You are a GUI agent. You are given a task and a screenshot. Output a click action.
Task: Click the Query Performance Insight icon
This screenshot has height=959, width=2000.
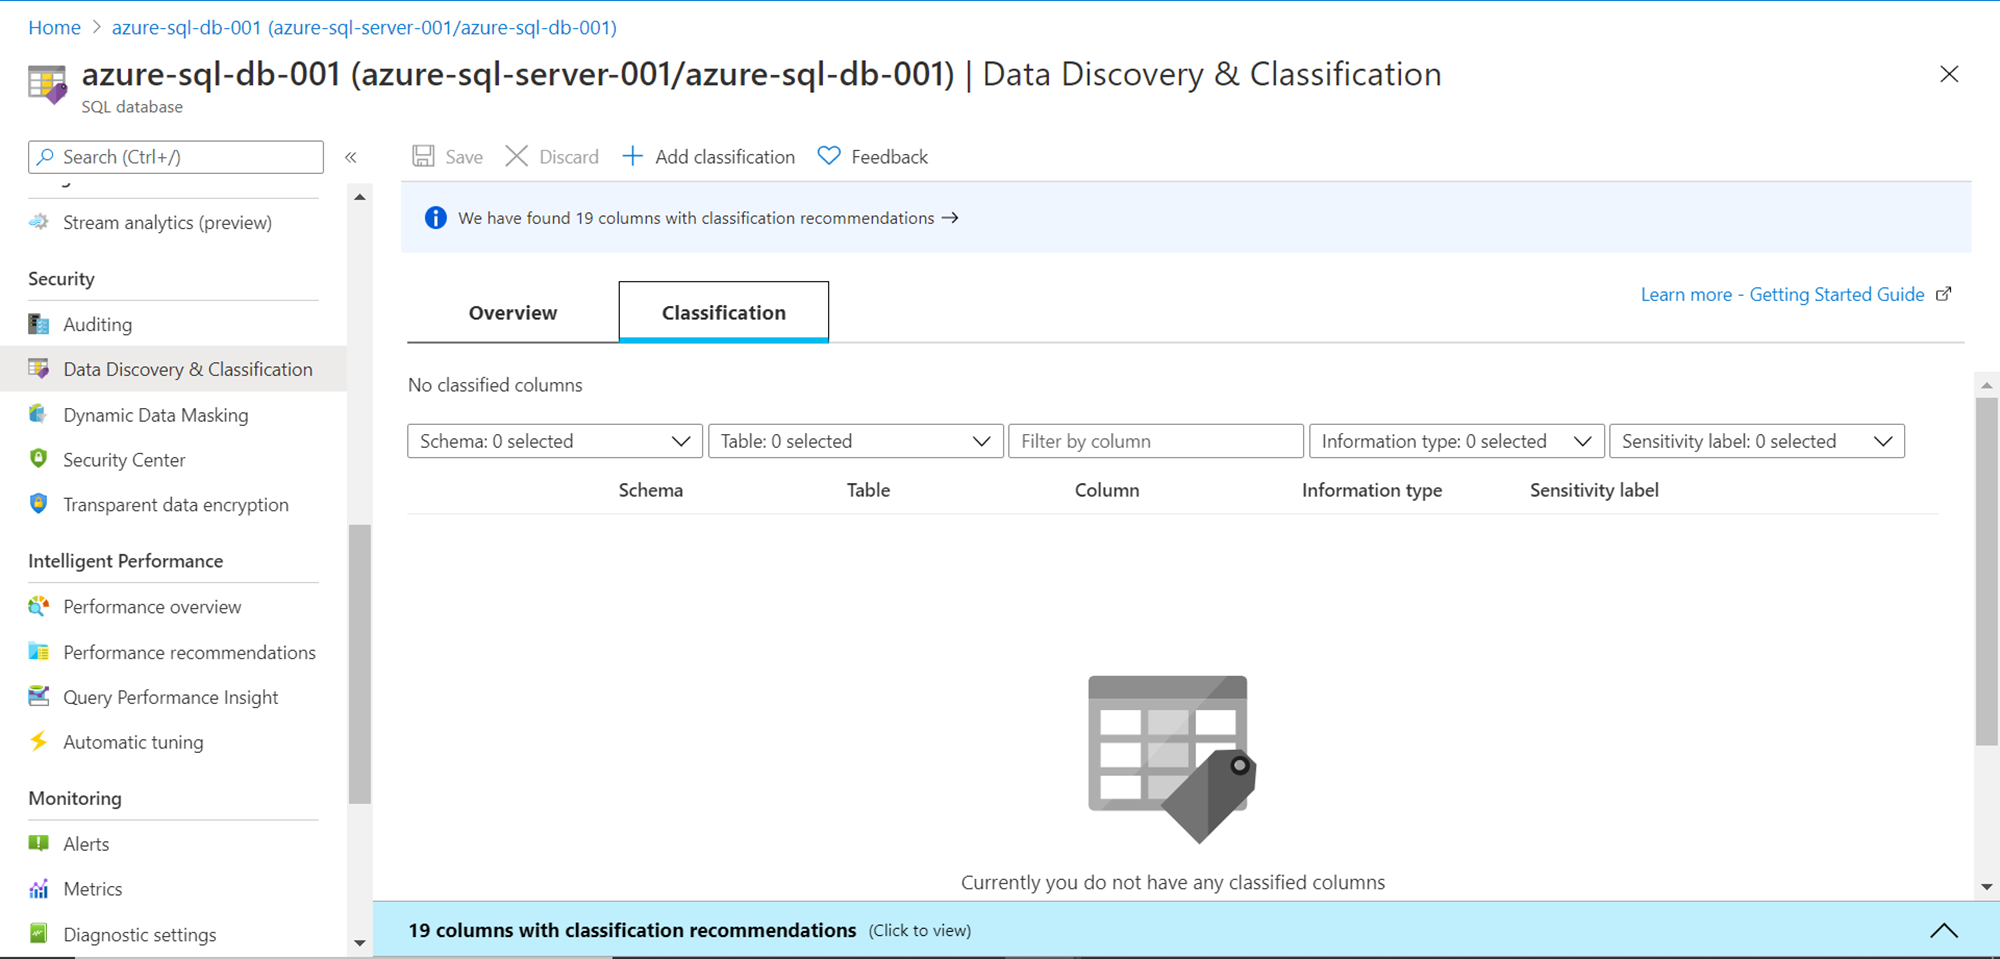(39, 697)
